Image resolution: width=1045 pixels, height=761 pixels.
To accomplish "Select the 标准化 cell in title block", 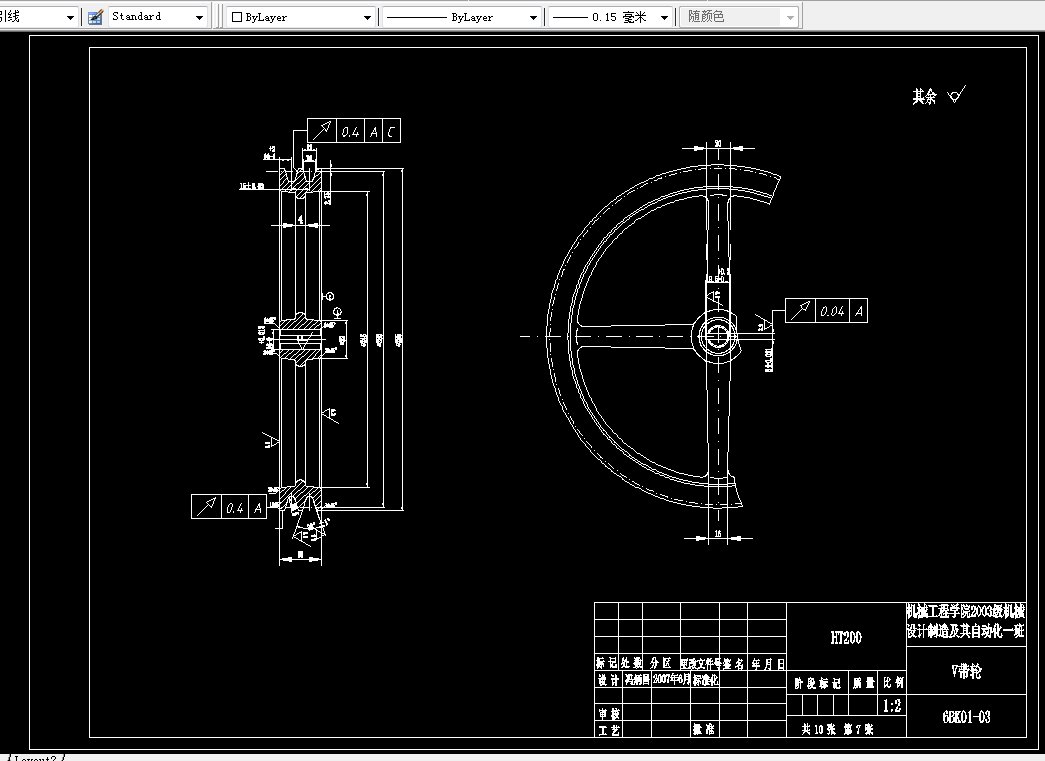I will (706, 680).
